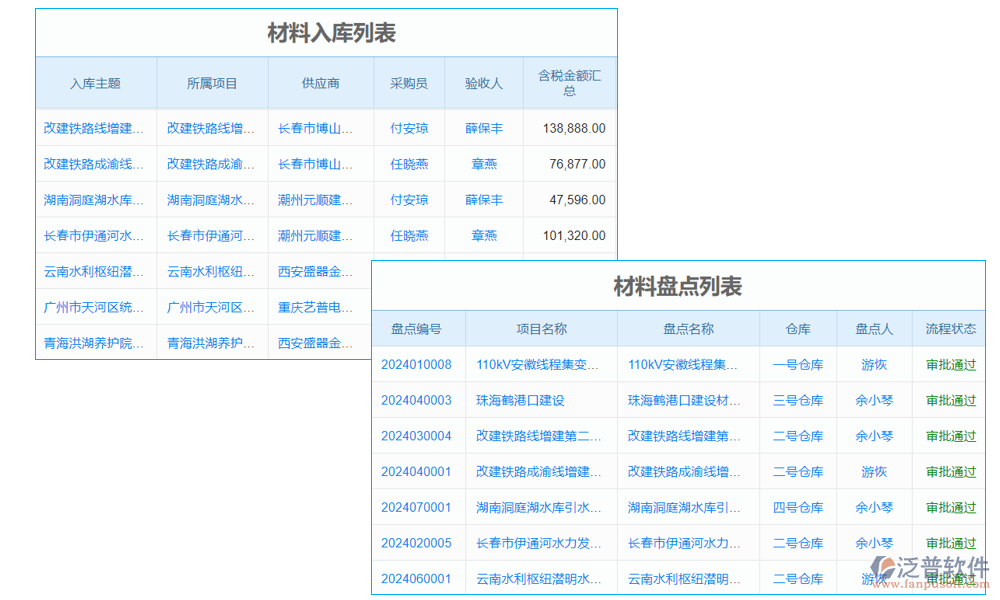Open the 材料入库列表 table header
This screenshot has height=600, width=1000.
325,31
